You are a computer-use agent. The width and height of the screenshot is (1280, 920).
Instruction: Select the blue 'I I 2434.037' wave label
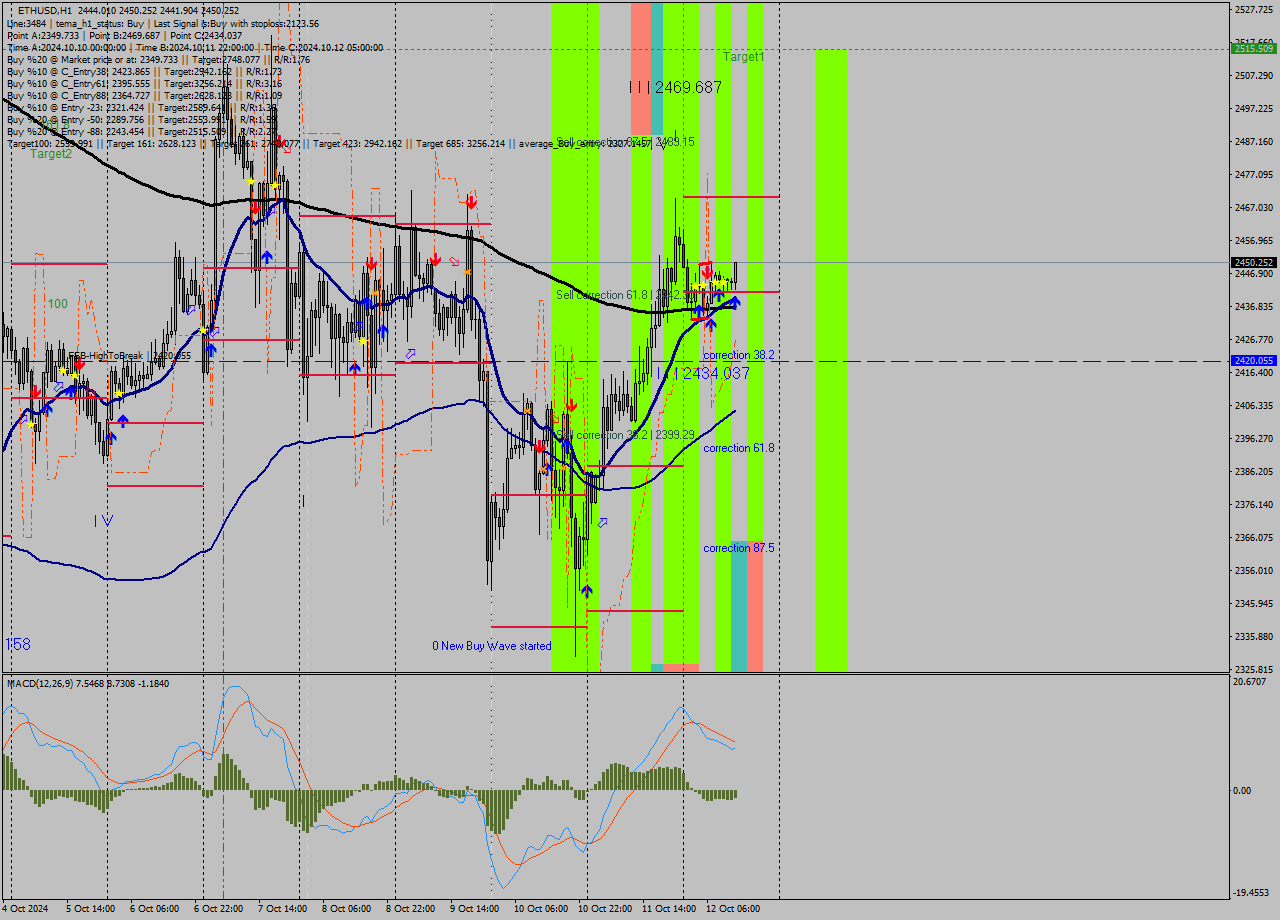point(704,373)
